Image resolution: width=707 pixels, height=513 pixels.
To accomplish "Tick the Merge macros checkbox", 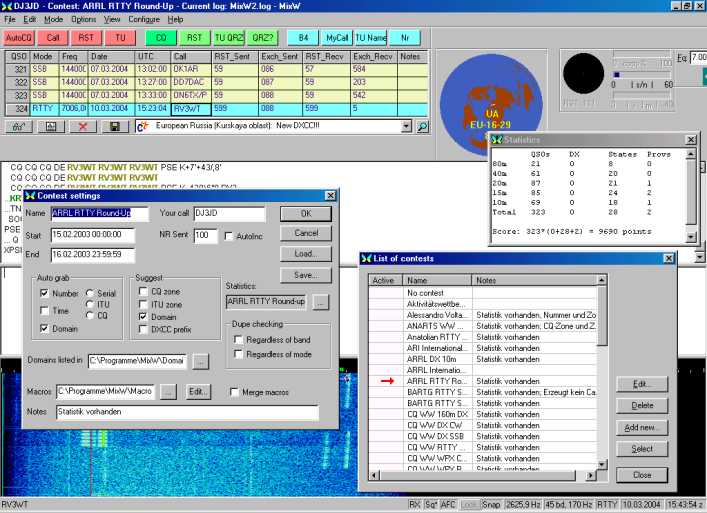I will [x=234, y=392].
